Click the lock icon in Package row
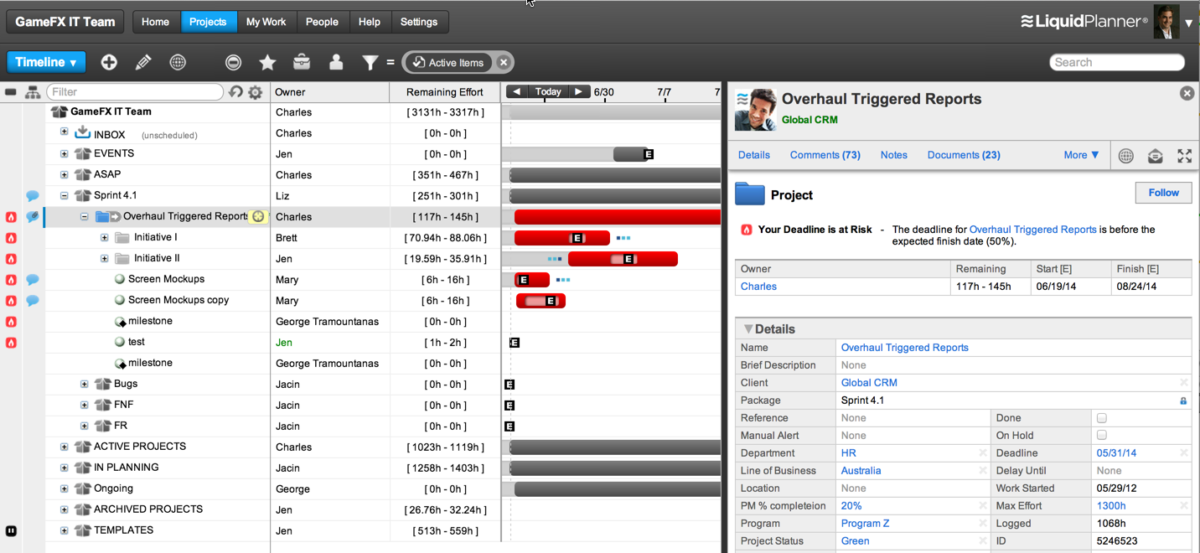The image size is (1200, 553). [1184, 400]
